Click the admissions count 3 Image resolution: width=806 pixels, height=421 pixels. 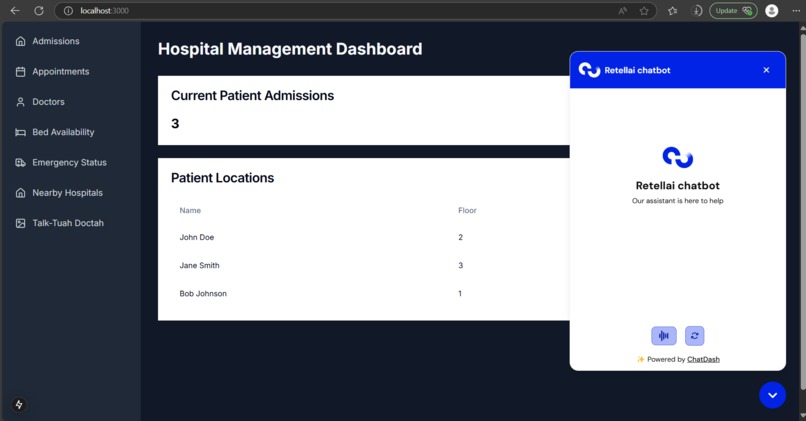[175, 123]
